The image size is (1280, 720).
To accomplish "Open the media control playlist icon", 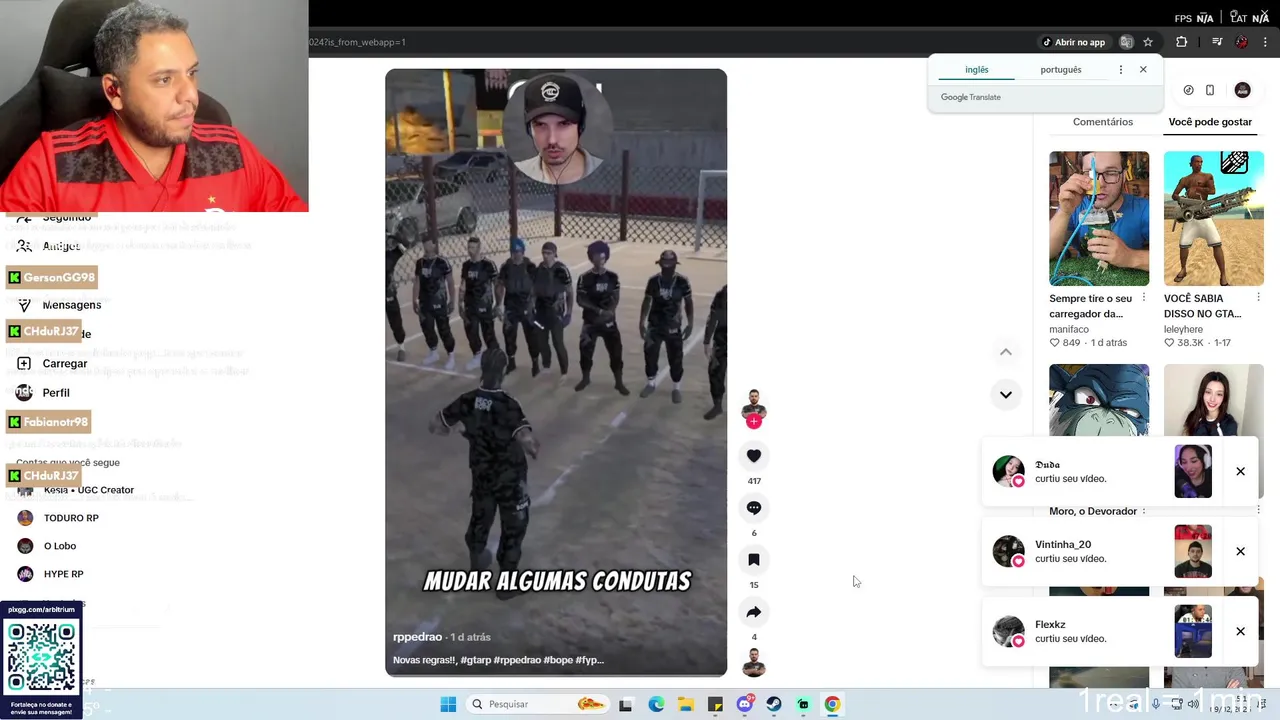I will [1217, 42].
